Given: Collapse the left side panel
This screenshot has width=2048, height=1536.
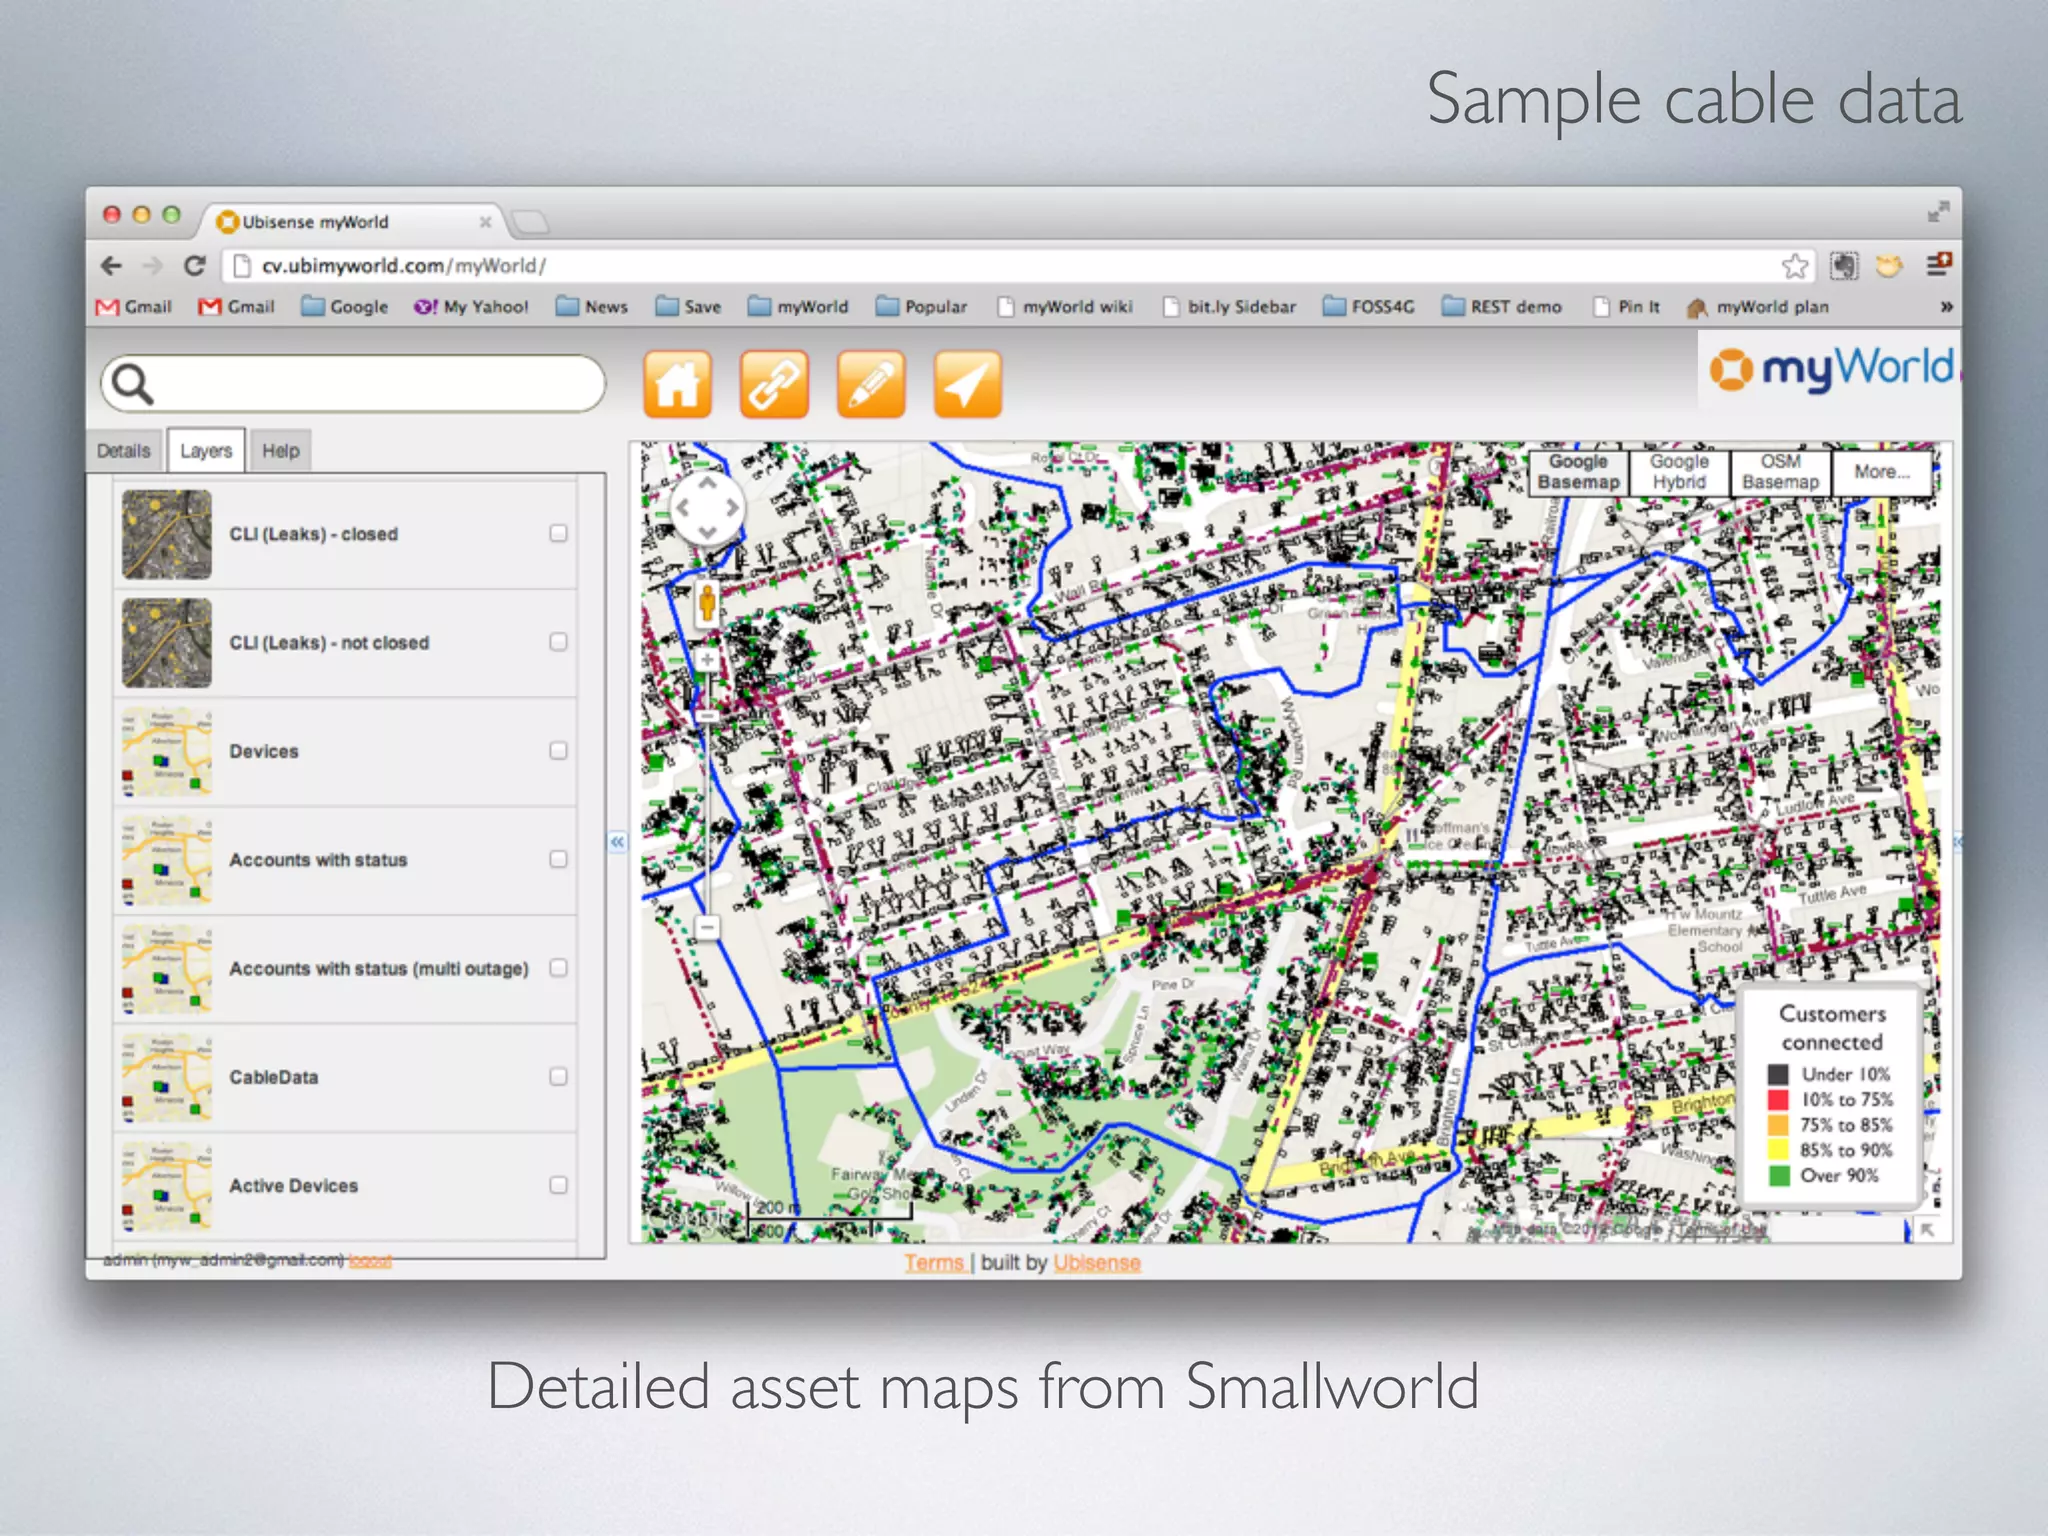Looking at the screenshot, I should (617, 842).
